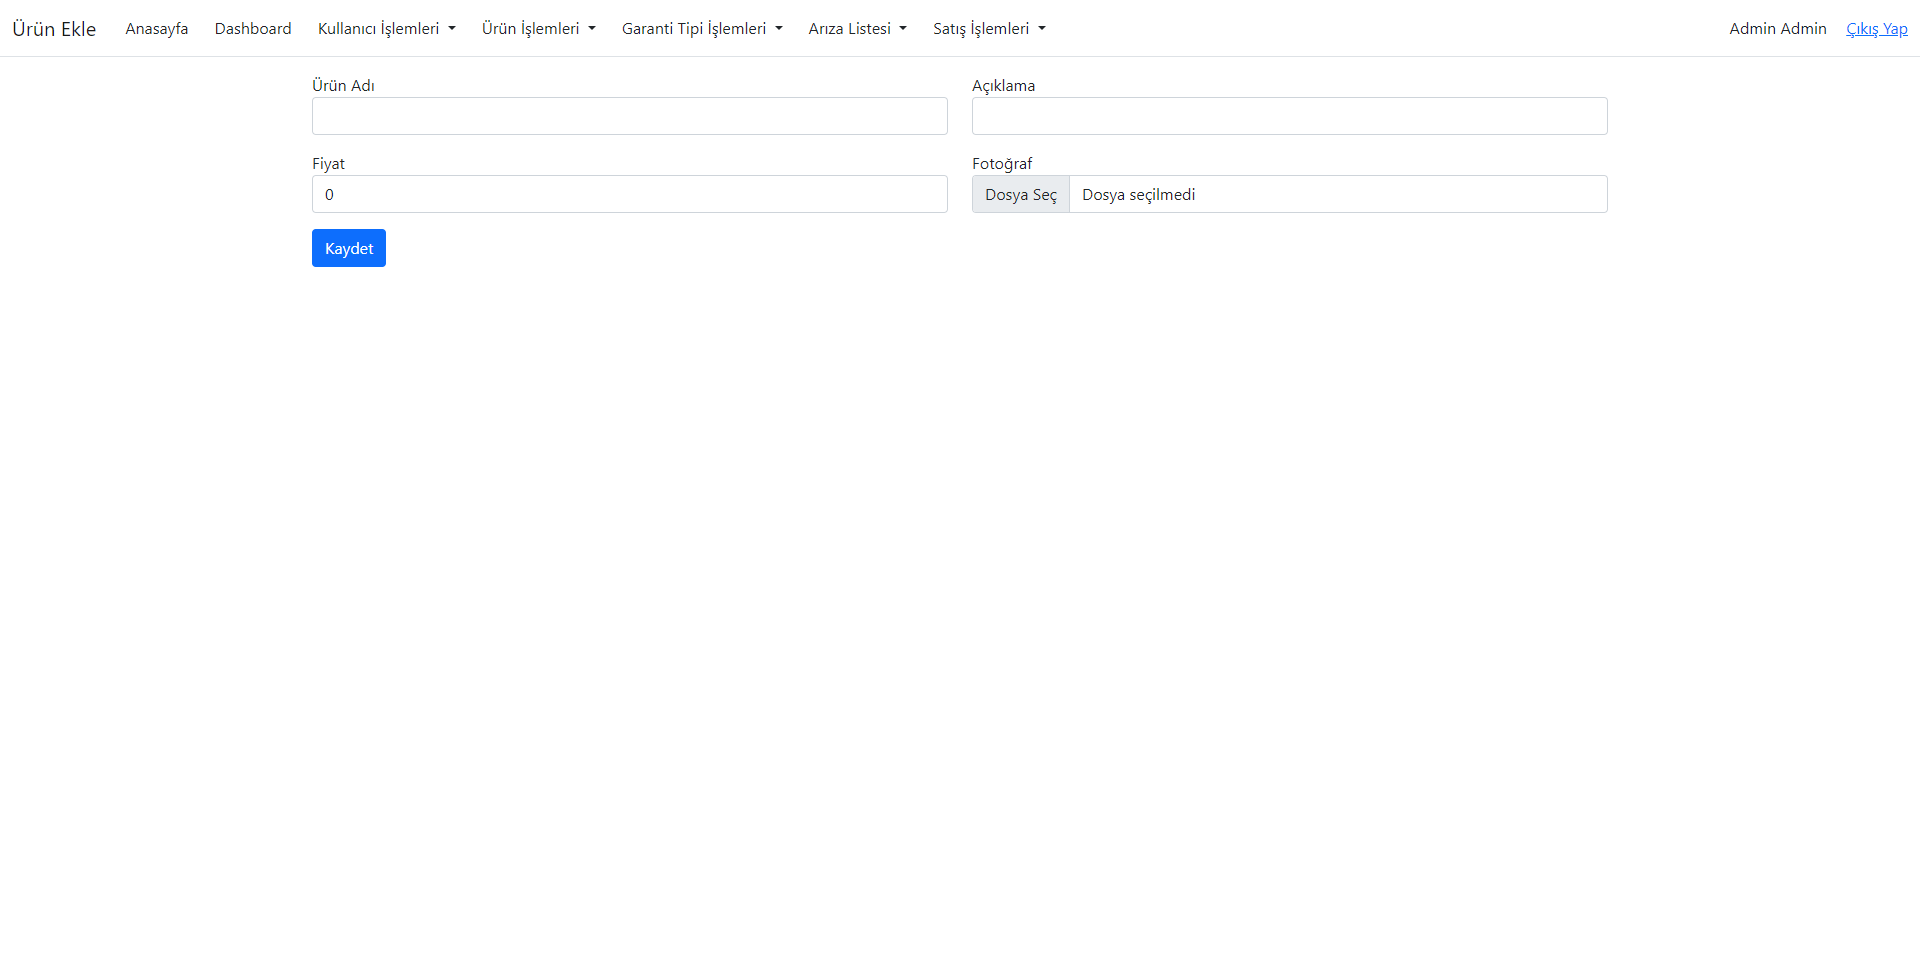Click the Kullanıcı İşlemleri caret arrow

click(x=452, y=29)
